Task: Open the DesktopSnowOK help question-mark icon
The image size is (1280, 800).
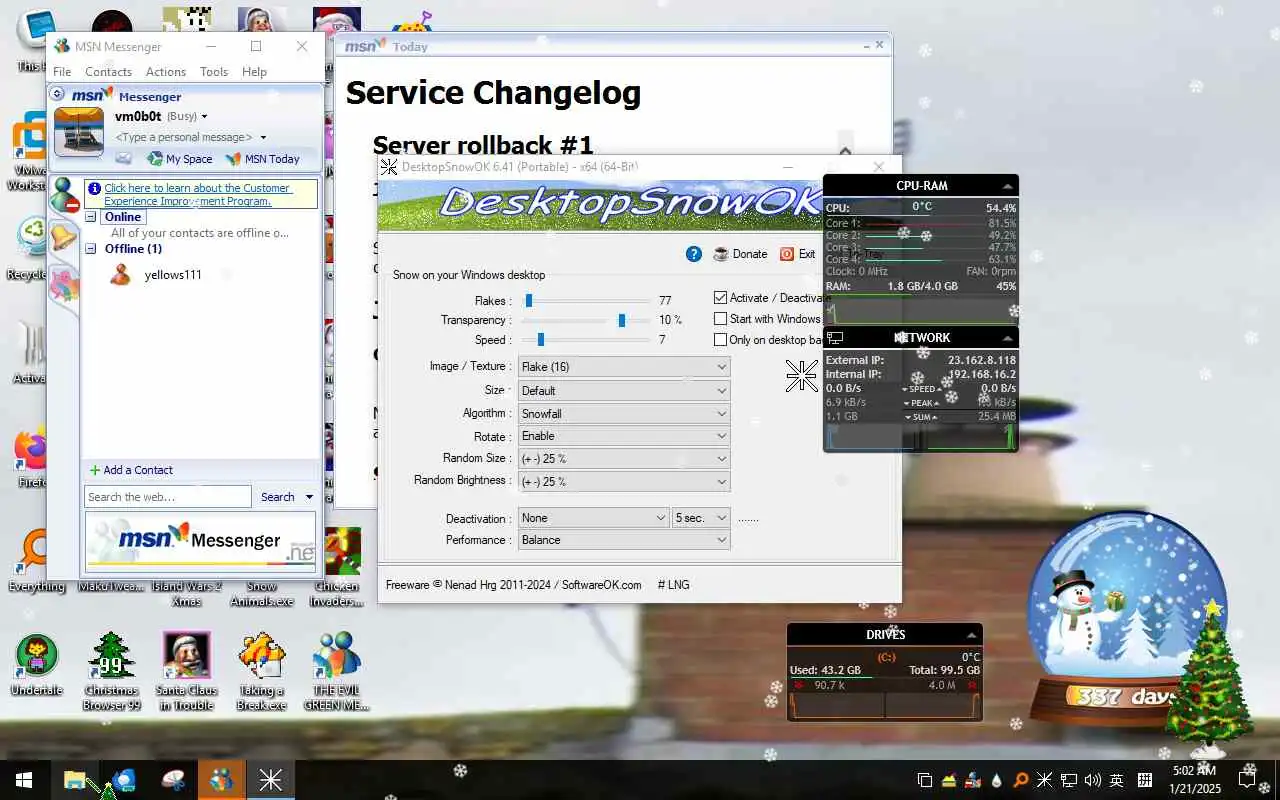Action: click(694, 254)
